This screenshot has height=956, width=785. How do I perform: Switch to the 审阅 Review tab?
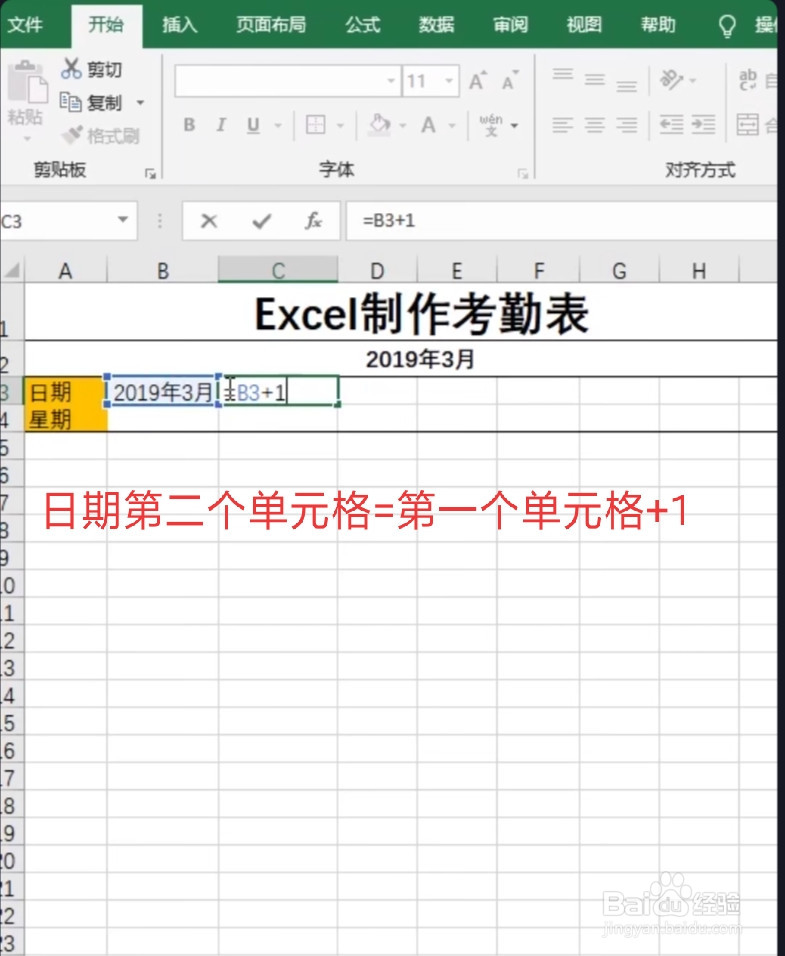(510, 25)
